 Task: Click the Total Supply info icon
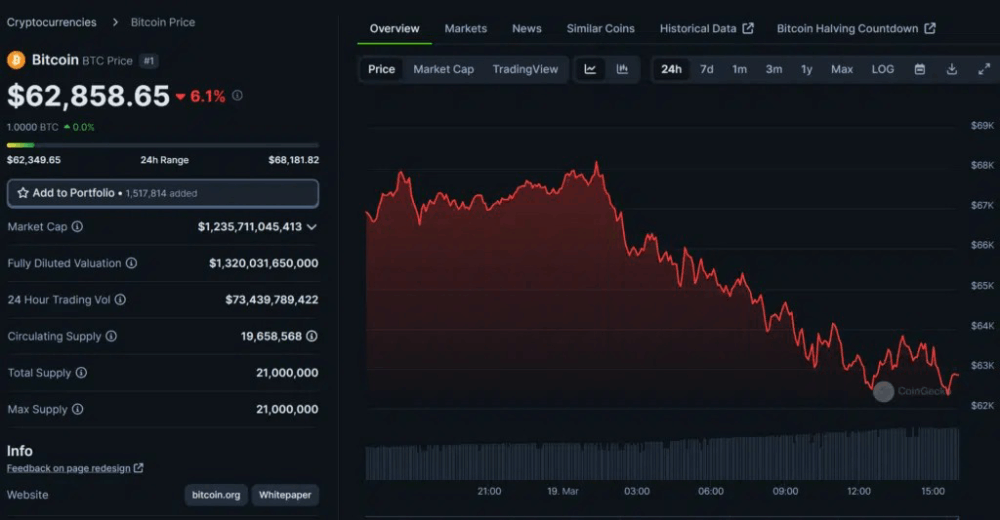81,373
